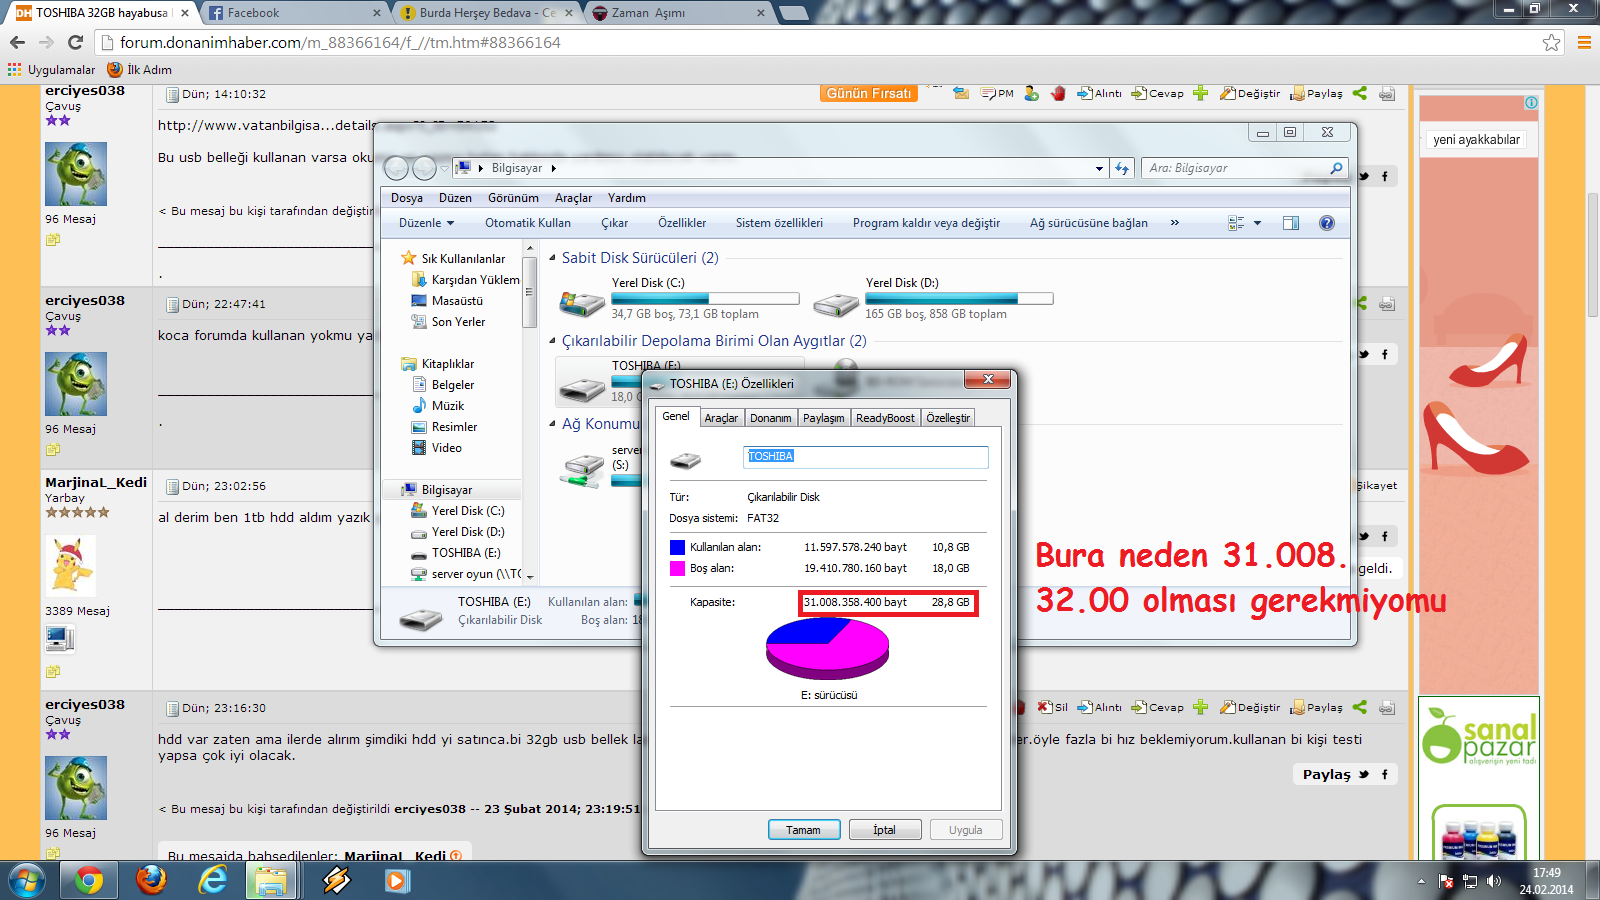Click add friend icon in top forum post
The height and width of the screenshot is (900, 1600).
1031,93
